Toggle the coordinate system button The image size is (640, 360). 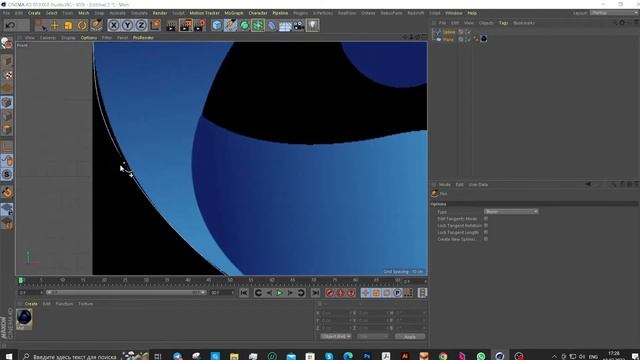[x=155, y=25]
